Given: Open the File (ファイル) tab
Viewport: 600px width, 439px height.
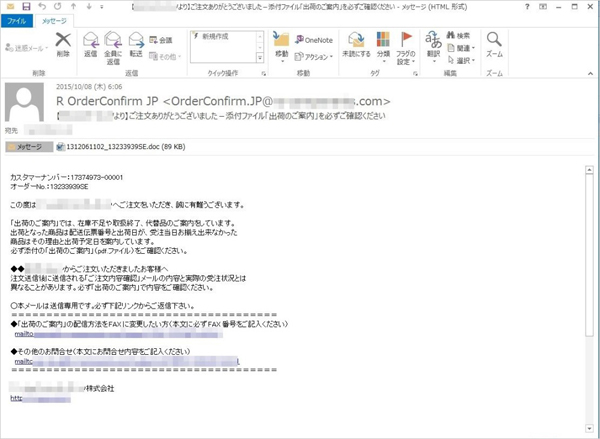Looking at the screenshot, I should [x=17, y=20].
